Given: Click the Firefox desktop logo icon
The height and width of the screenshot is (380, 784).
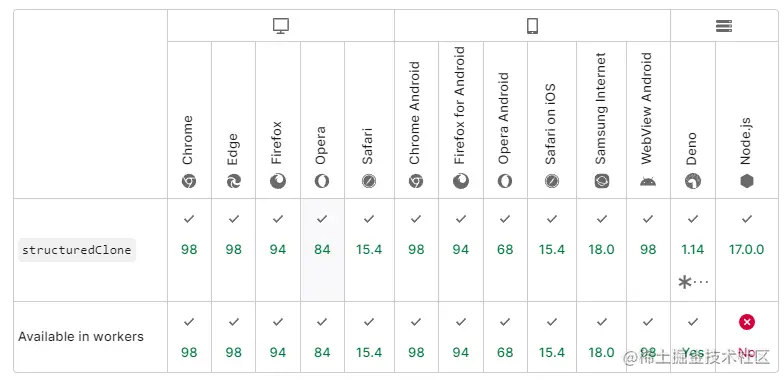Looking at the screenshot, I should (278, 181).
